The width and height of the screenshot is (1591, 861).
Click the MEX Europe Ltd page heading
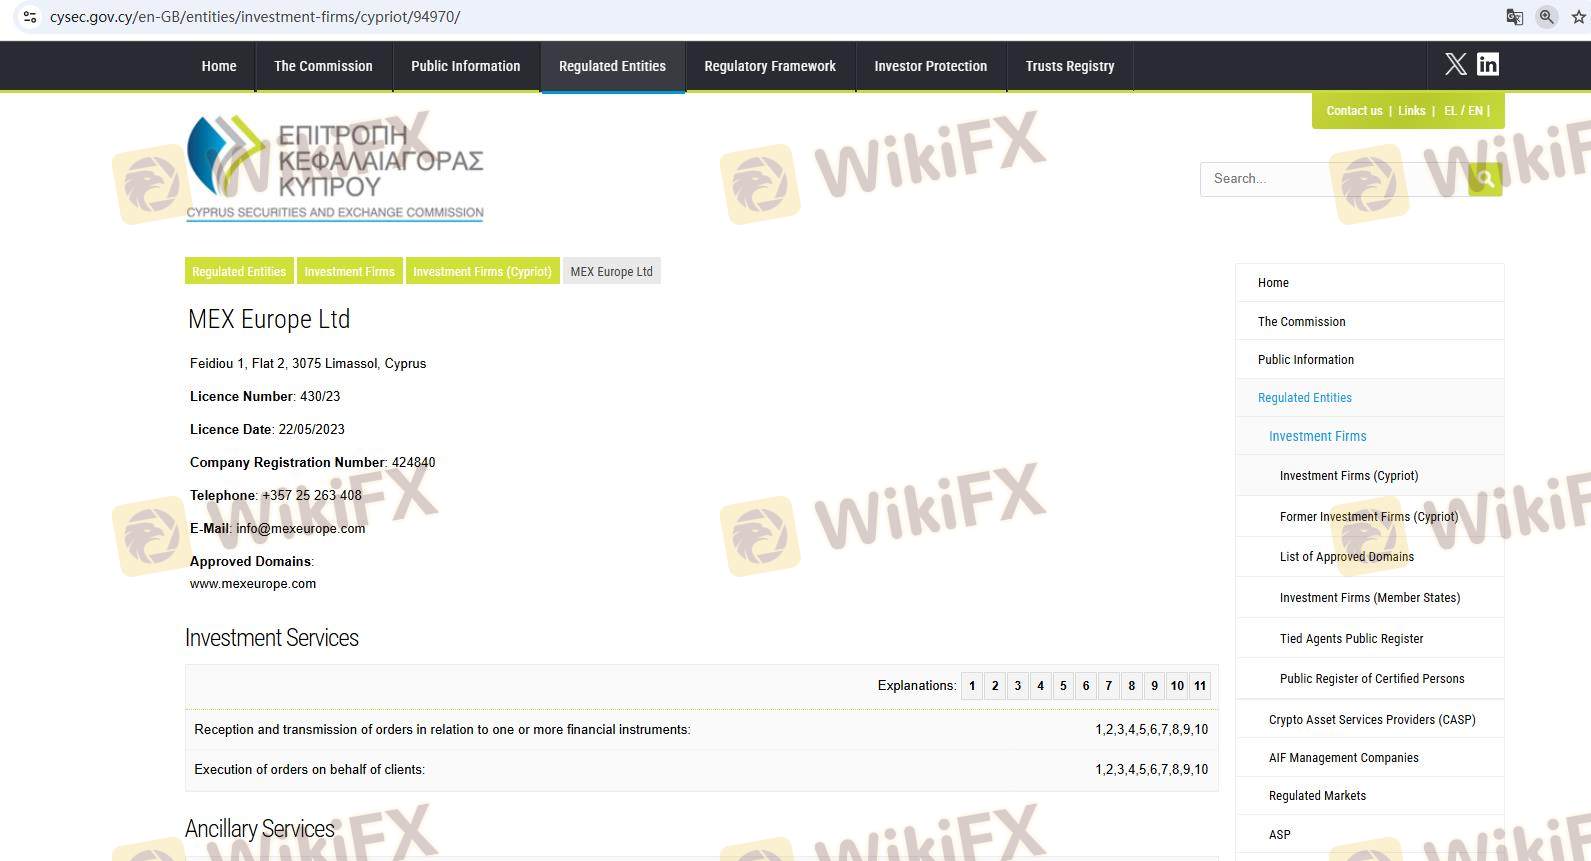(269, 320)
